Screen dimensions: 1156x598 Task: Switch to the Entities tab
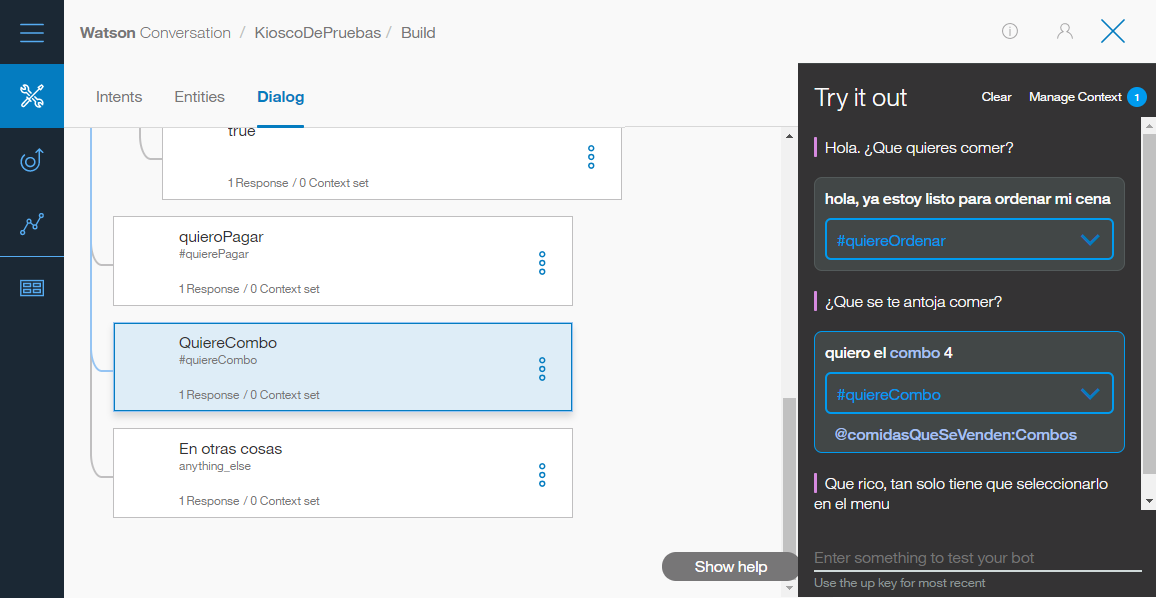pos(199,97)
